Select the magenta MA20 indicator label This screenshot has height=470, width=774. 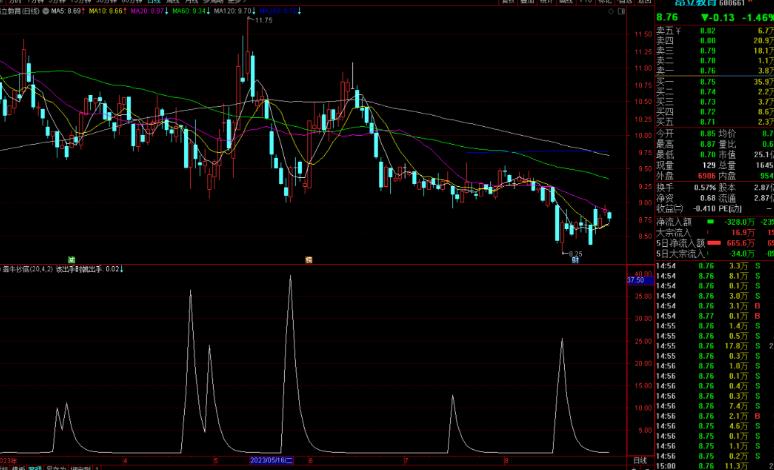pos(149,11)
